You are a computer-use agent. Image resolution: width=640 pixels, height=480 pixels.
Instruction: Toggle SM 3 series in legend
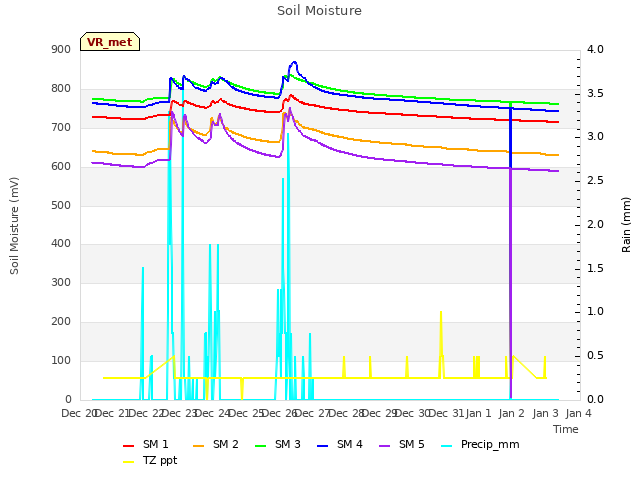pyautogui.click(x=278, y=444)
